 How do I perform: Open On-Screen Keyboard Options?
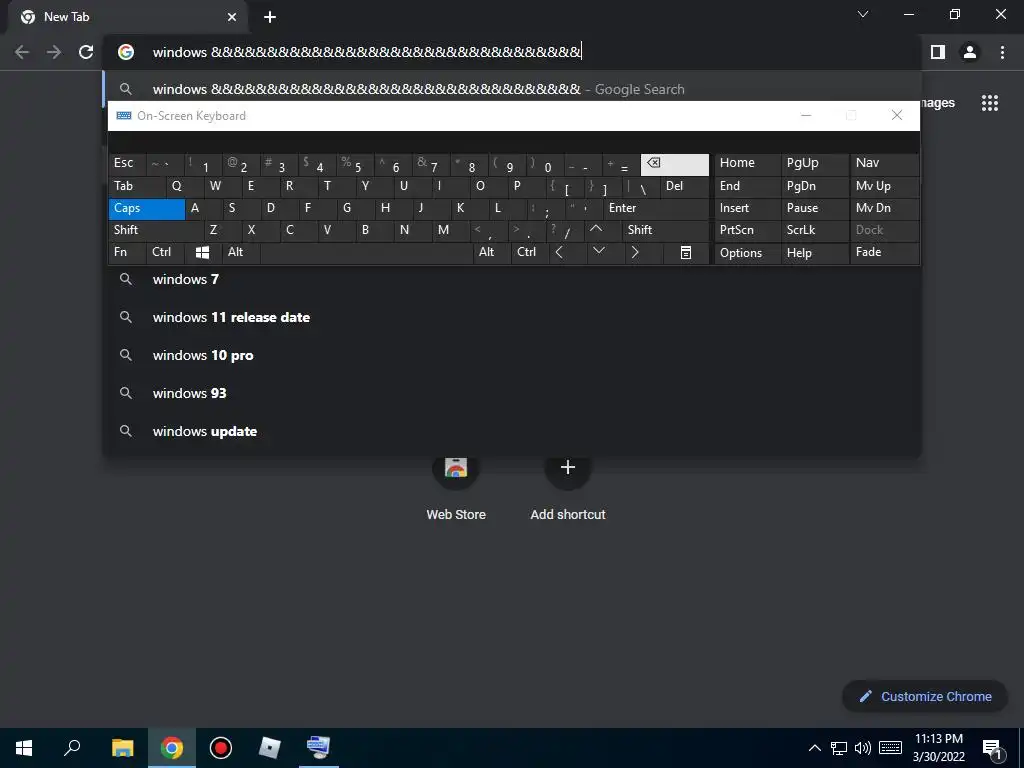tap(748, 253)
